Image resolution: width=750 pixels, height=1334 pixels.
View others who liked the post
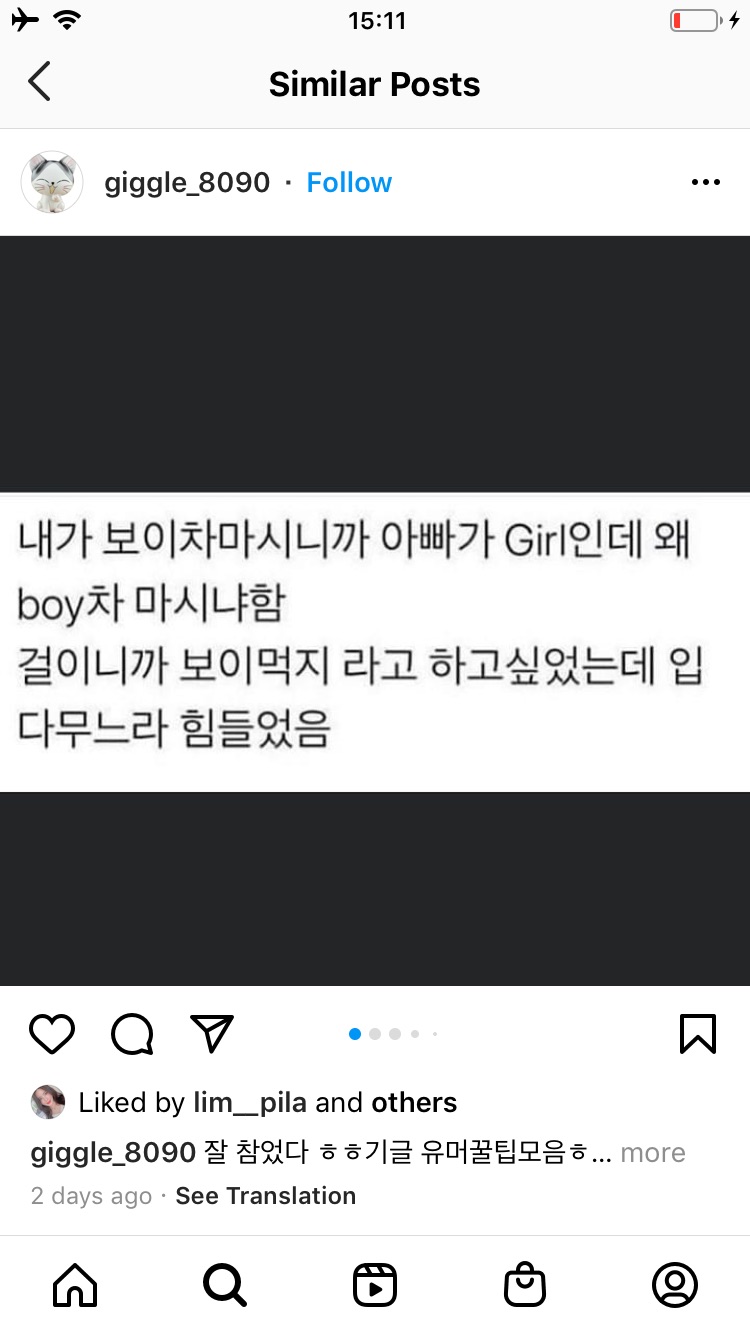tap(414, 1103)
